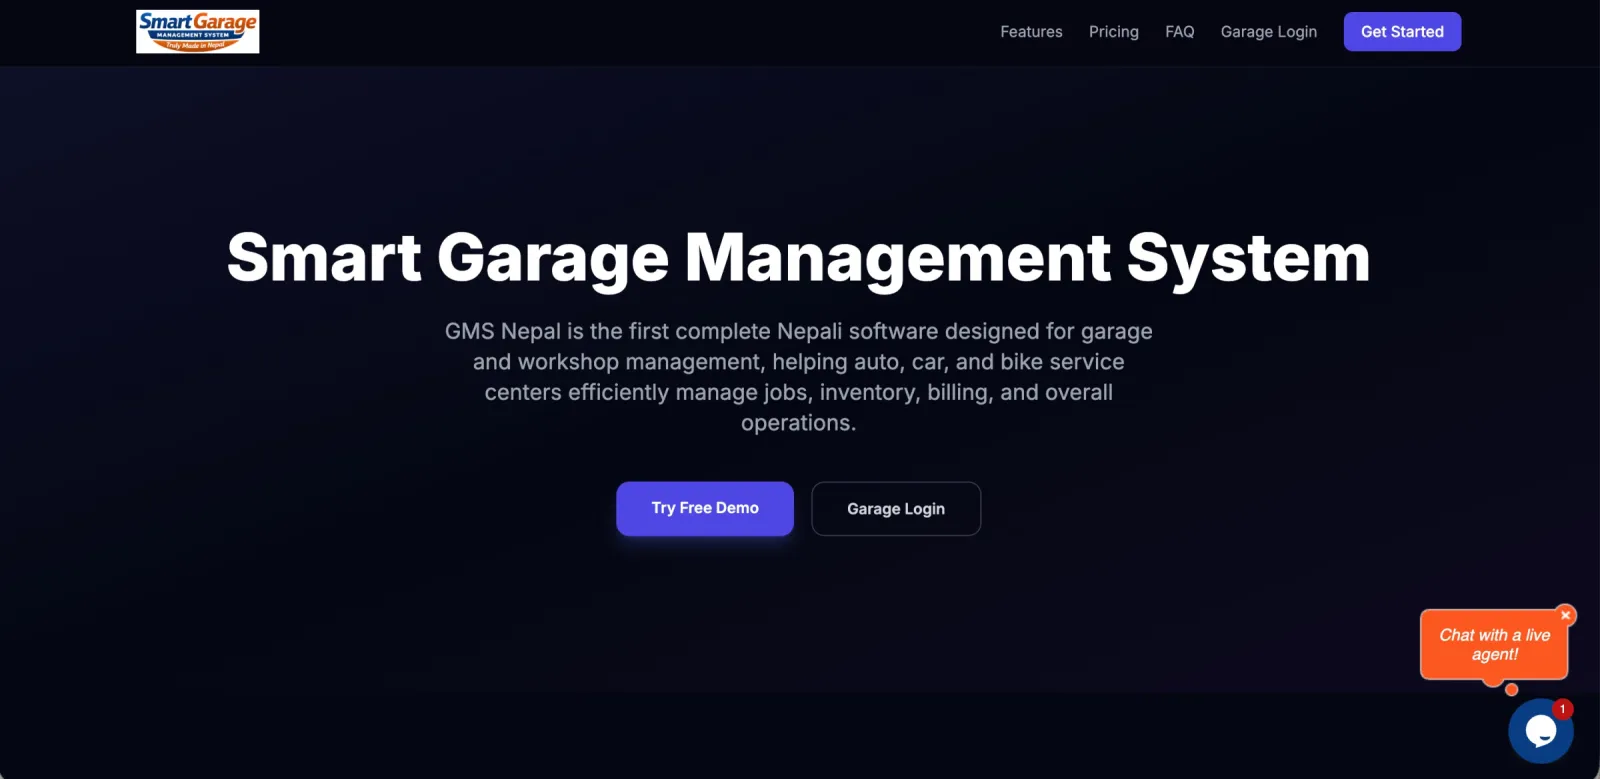Click the Smart Garage logo
Viewport: 1600px width, 779px height.
click(x=198, y=32)
